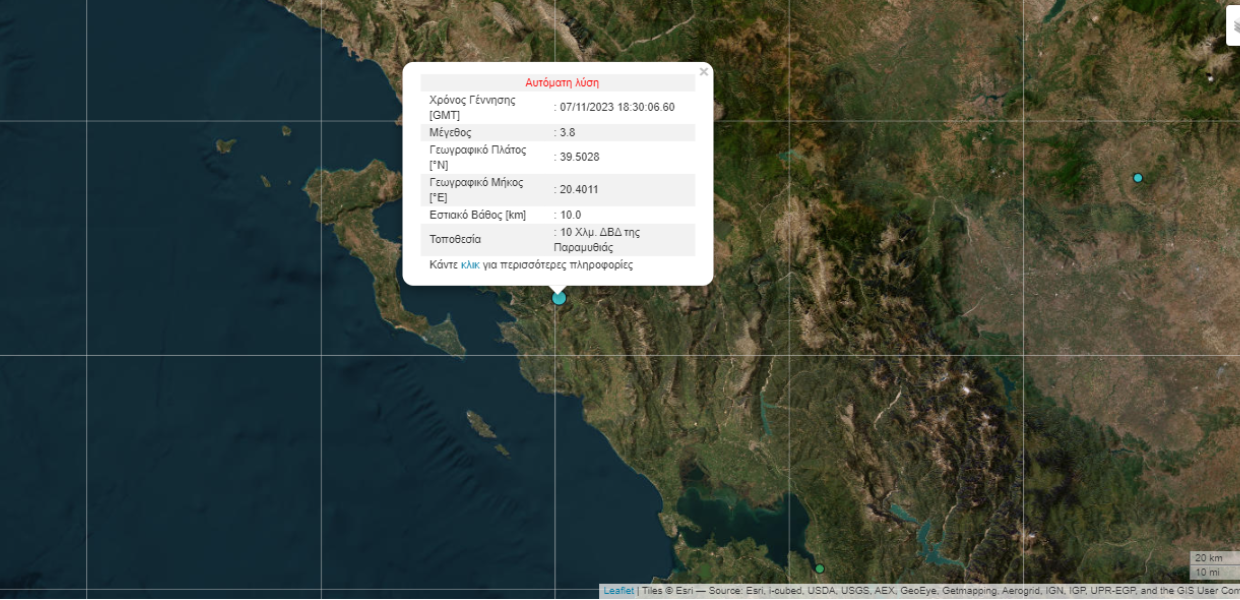The width and height of the screenshot is (1240, 600).
Task: Click the 20 km scale bar label
Action: pos(1208,558)
